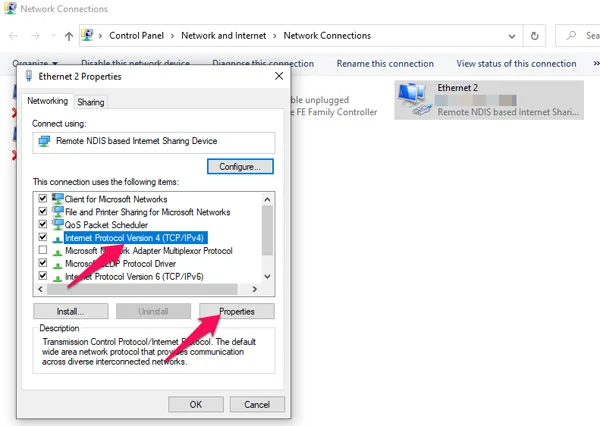Click the address bar location icon
The image size is (600, 426).
(x=87, y=35)
